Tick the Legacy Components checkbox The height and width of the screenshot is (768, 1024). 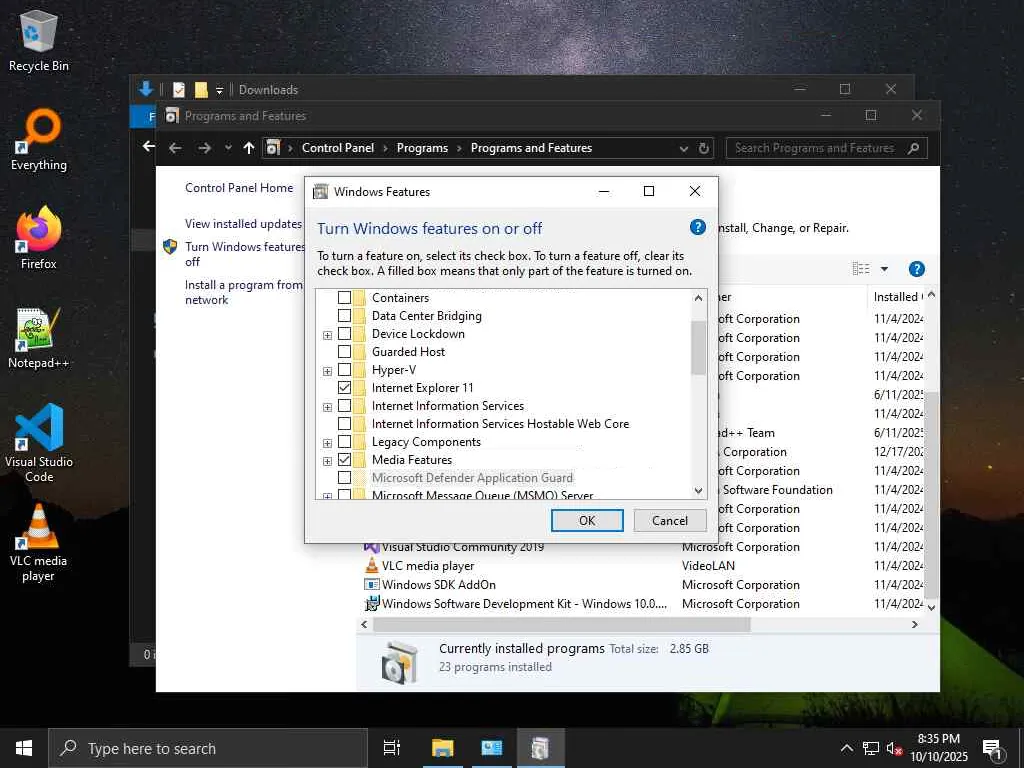344,441
